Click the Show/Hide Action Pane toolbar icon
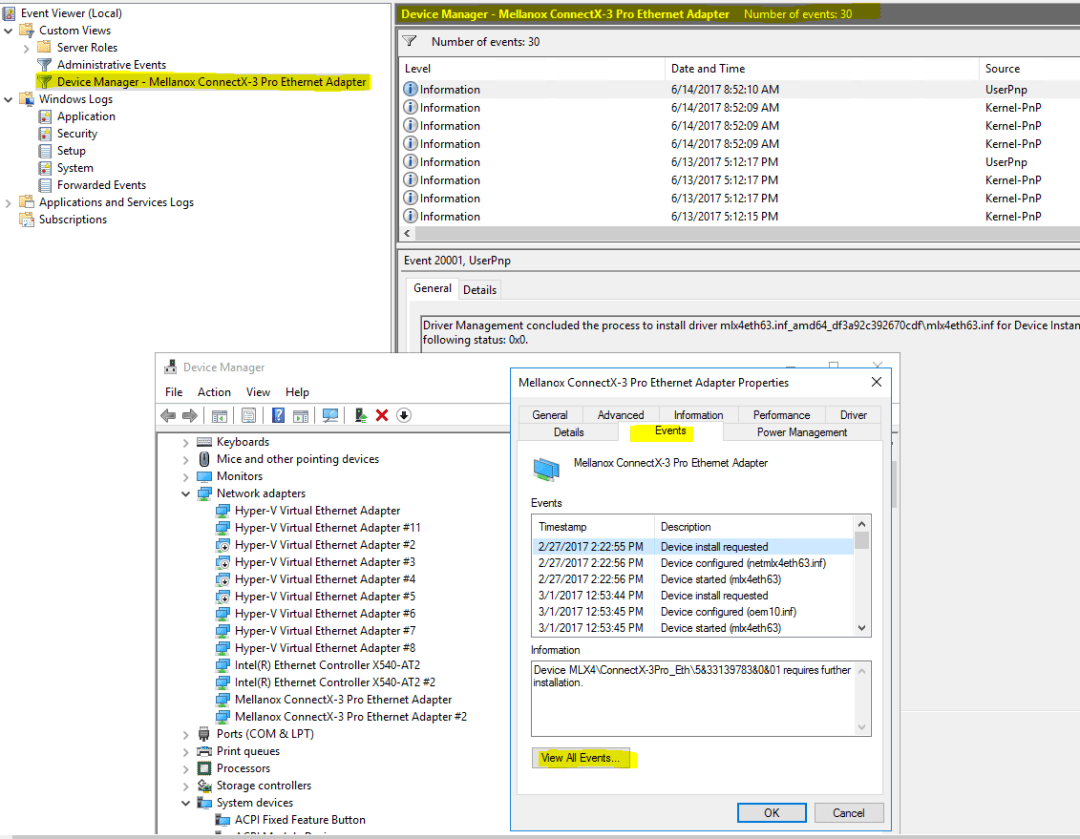Image resolution: width=1080 pixels, height=839 pixels. tap(300, 415)
